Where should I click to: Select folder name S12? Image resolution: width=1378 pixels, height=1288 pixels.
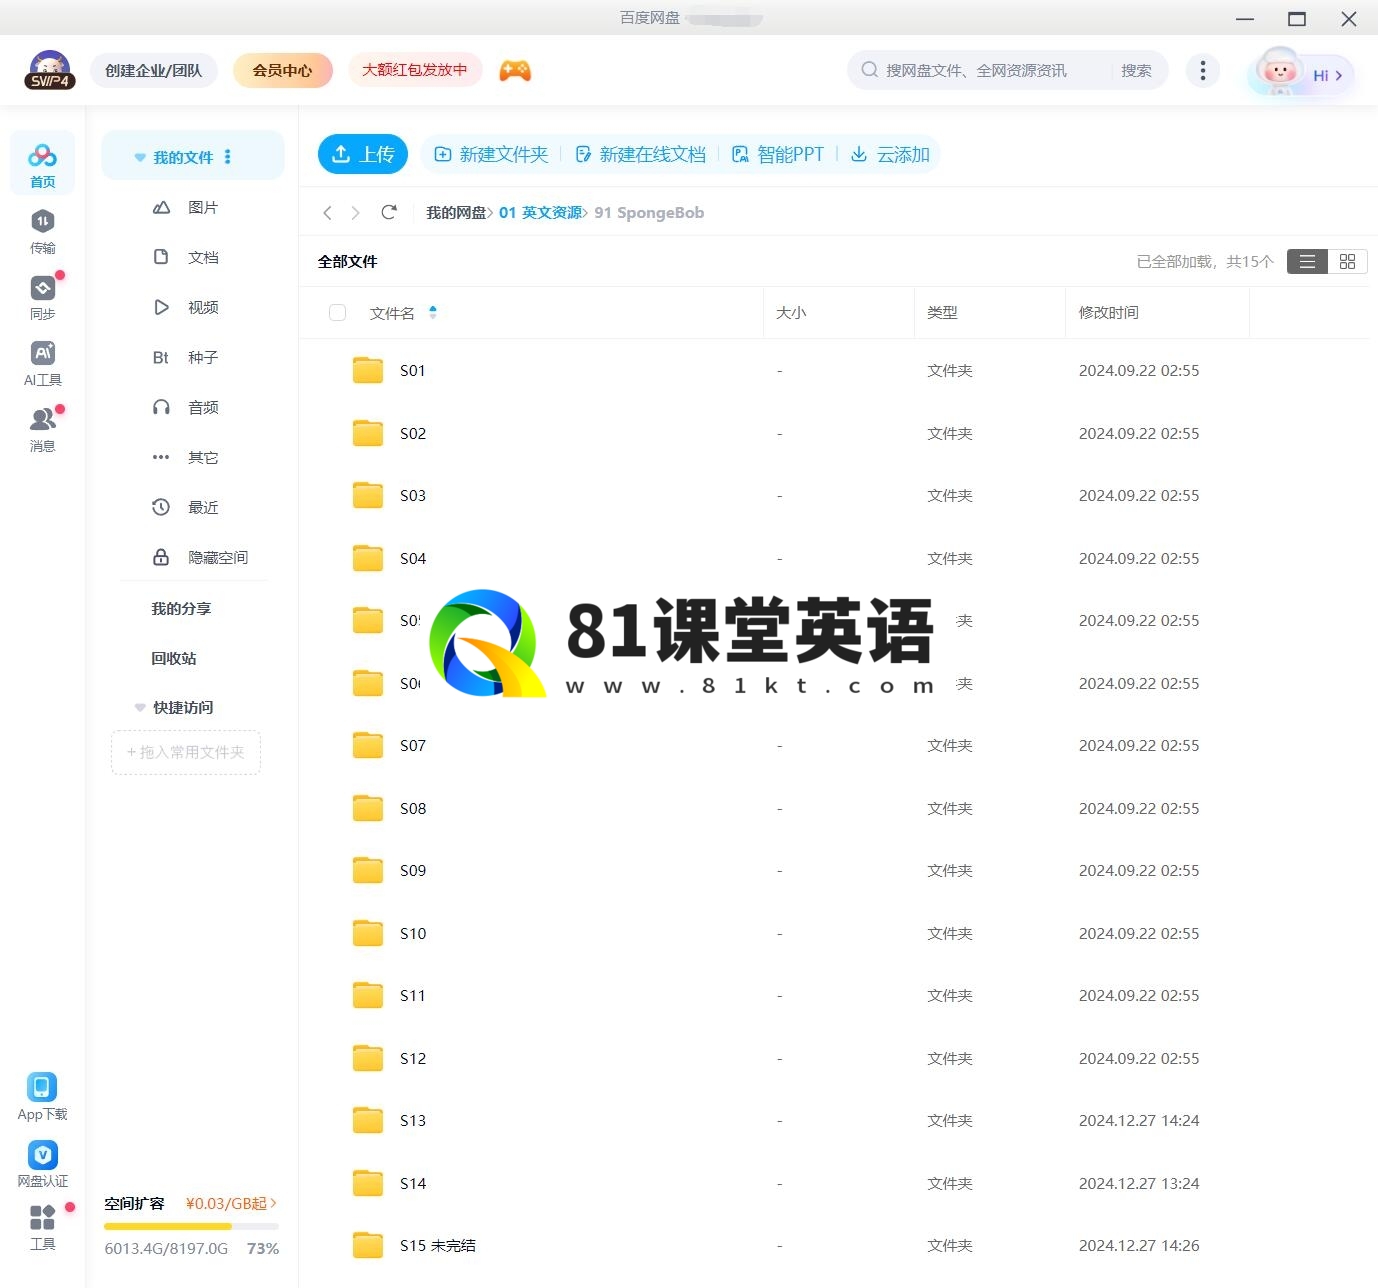click(413, 1058)
